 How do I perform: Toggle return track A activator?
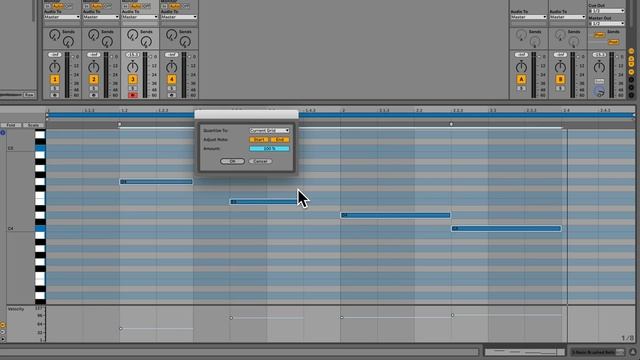coord(521,79)
